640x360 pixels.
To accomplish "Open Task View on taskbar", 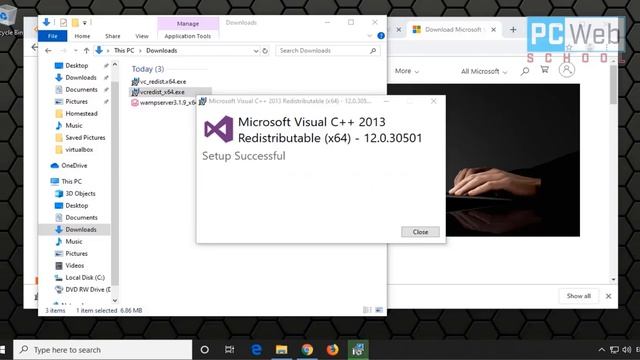I will [x=230, y=350].
